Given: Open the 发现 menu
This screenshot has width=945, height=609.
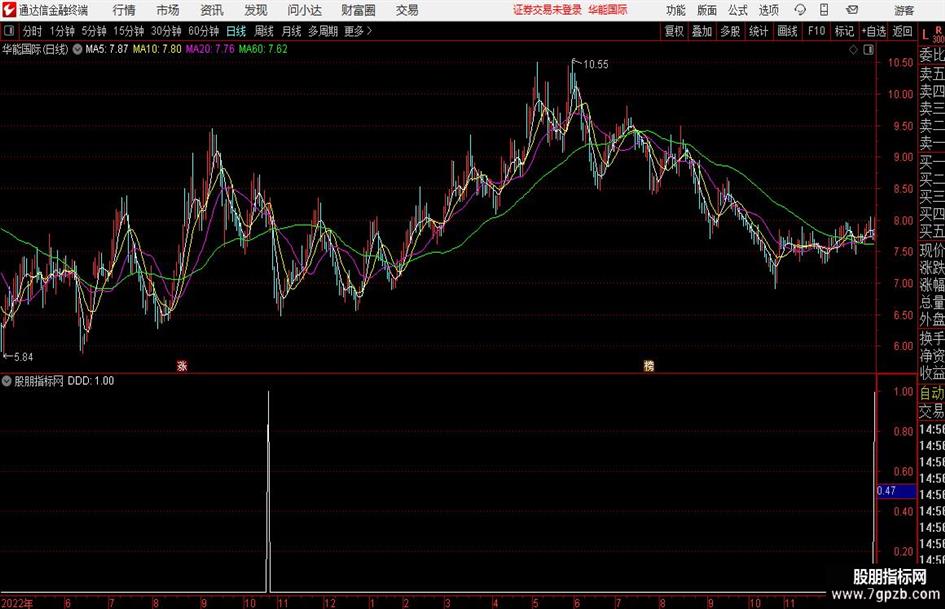Looking at the screenshot, I should pyautogui.click(x=256, y=10).
